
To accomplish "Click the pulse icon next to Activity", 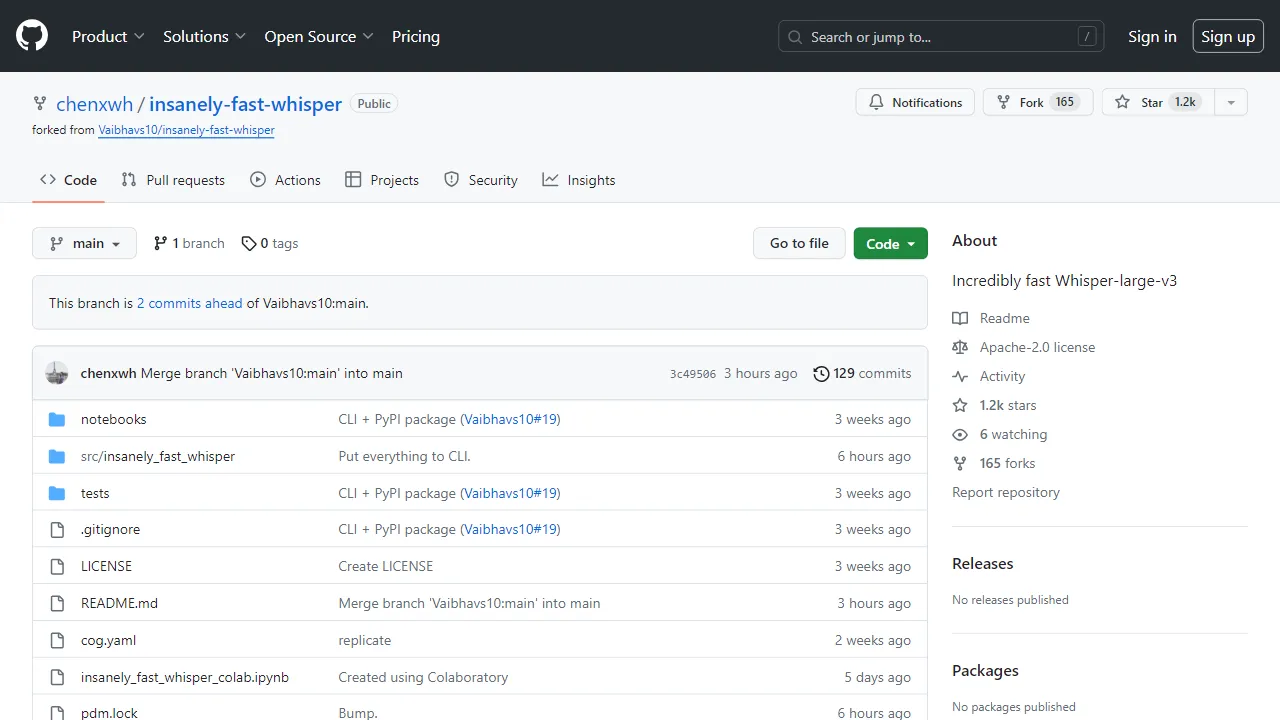I will point(960,376).
